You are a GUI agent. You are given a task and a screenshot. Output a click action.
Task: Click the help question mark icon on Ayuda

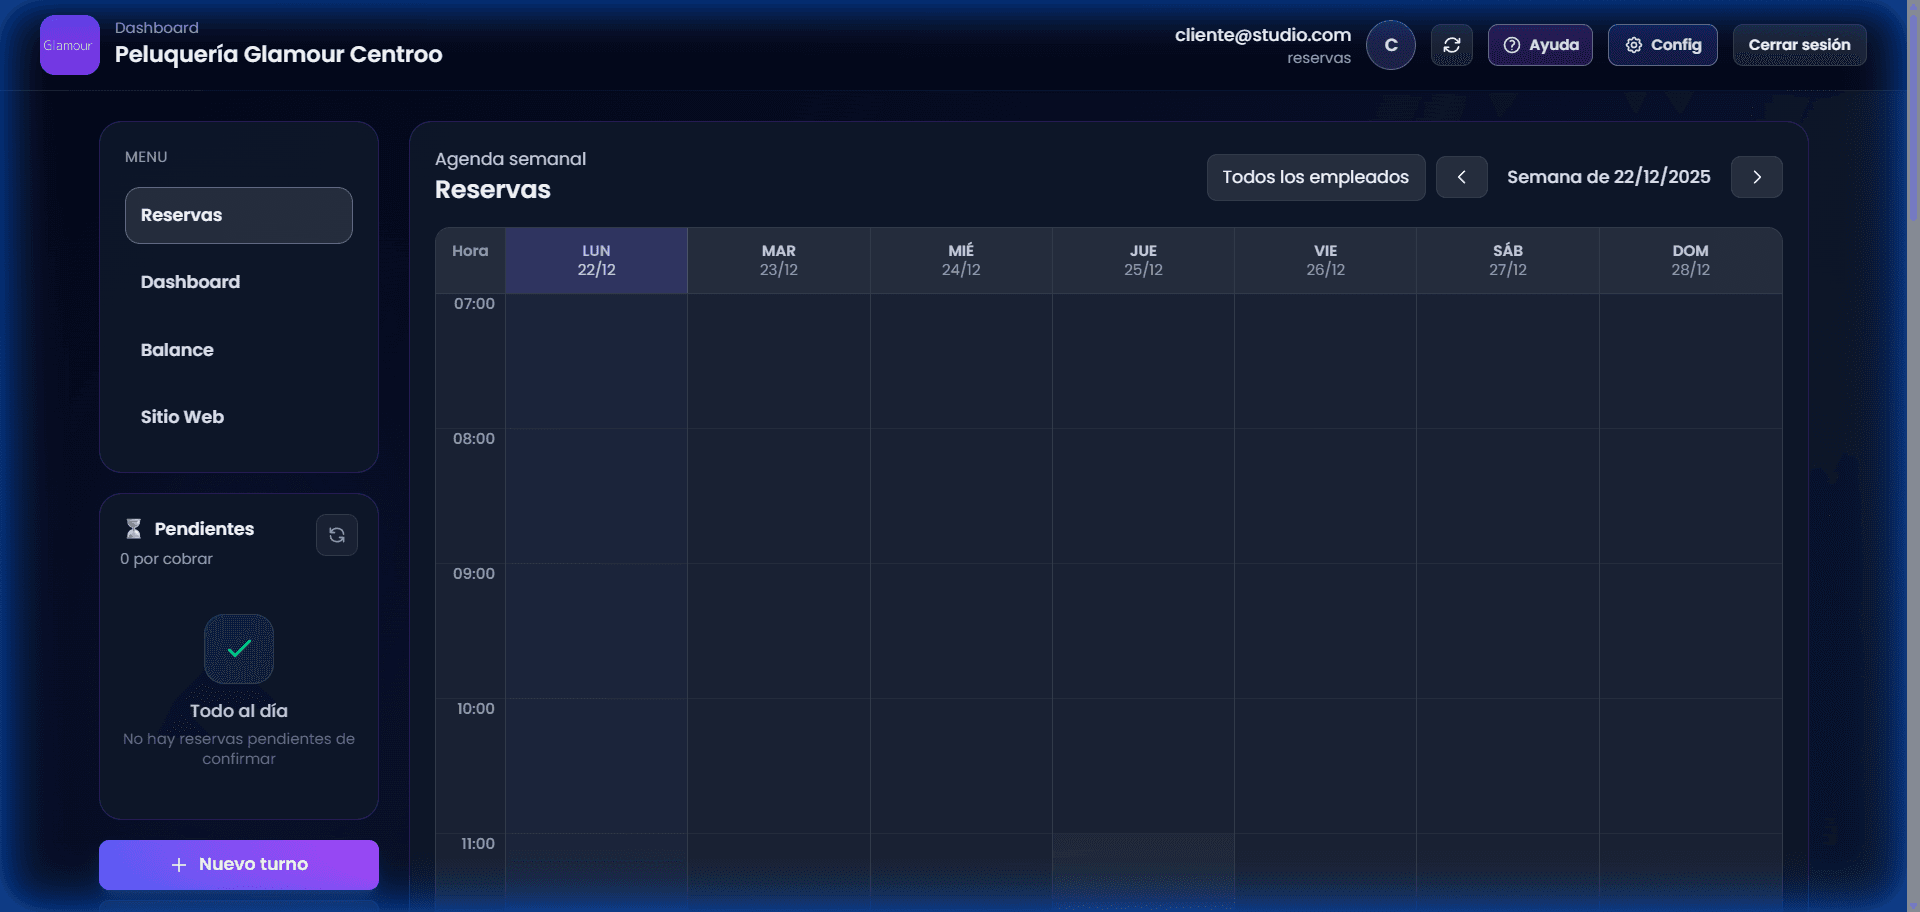coord(1511,45)
